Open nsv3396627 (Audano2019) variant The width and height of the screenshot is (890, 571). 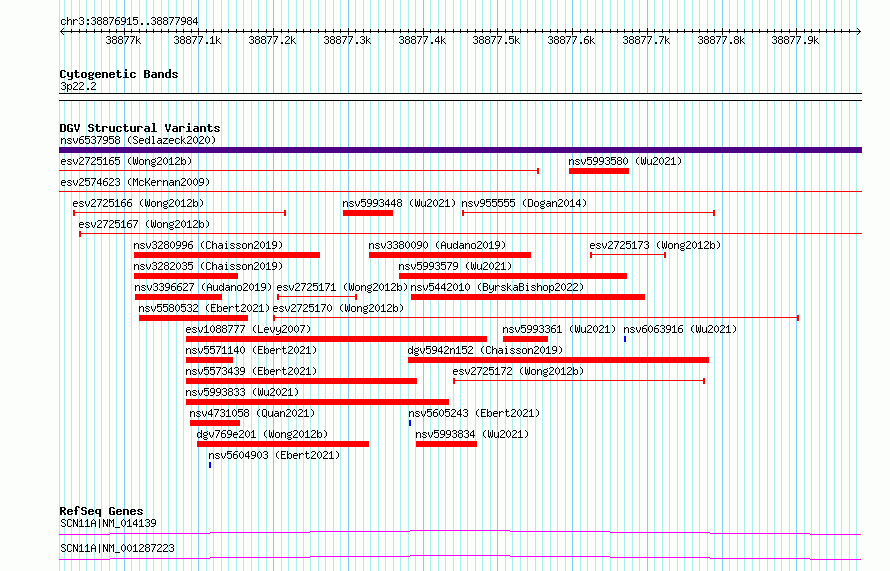203,287
